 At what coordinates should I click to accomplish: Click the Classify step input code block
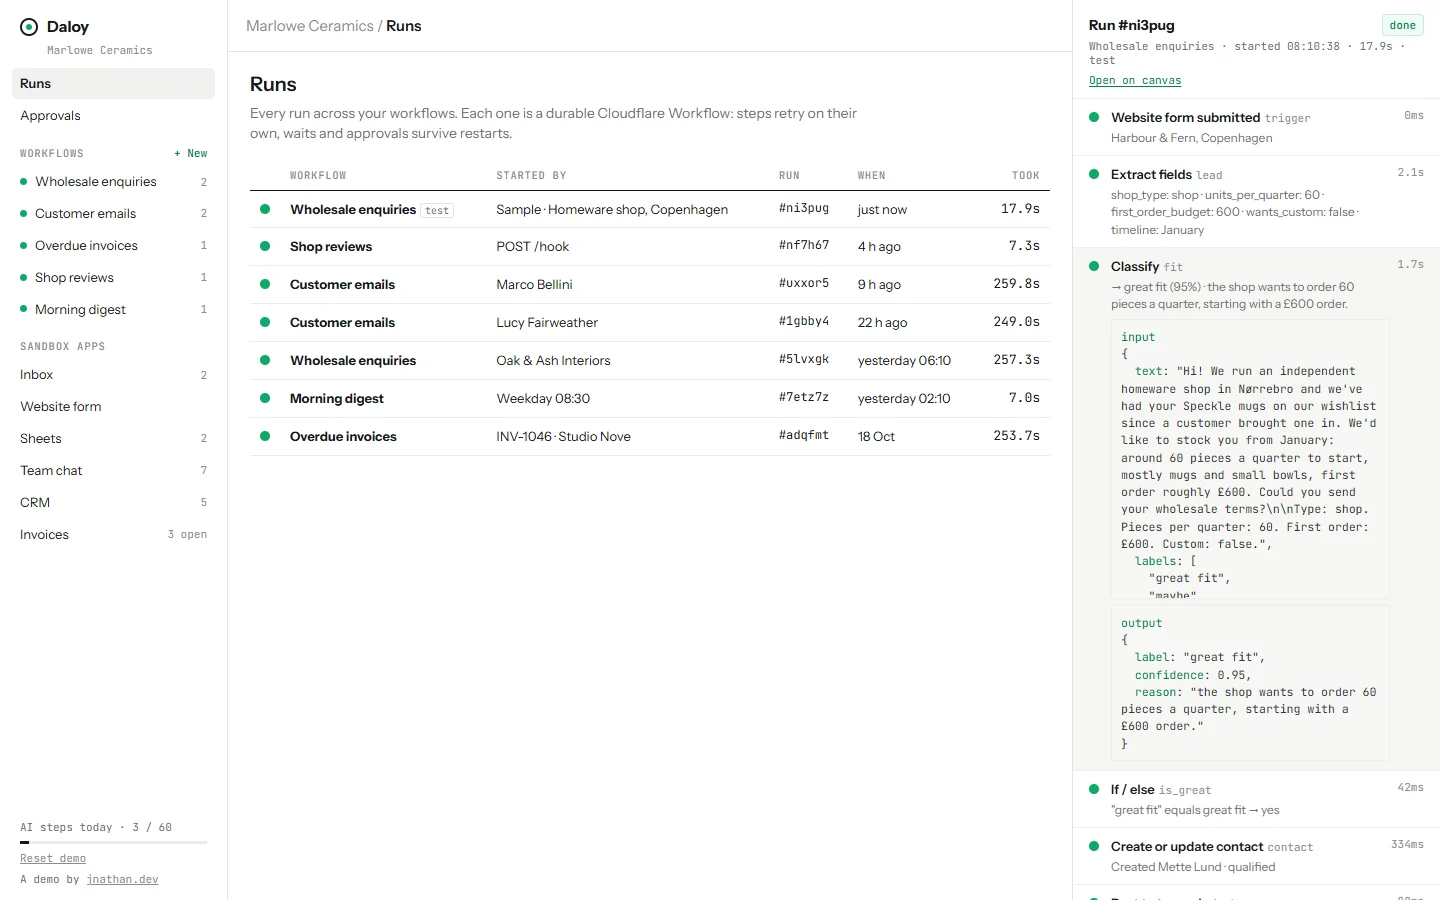point(1250,459)
